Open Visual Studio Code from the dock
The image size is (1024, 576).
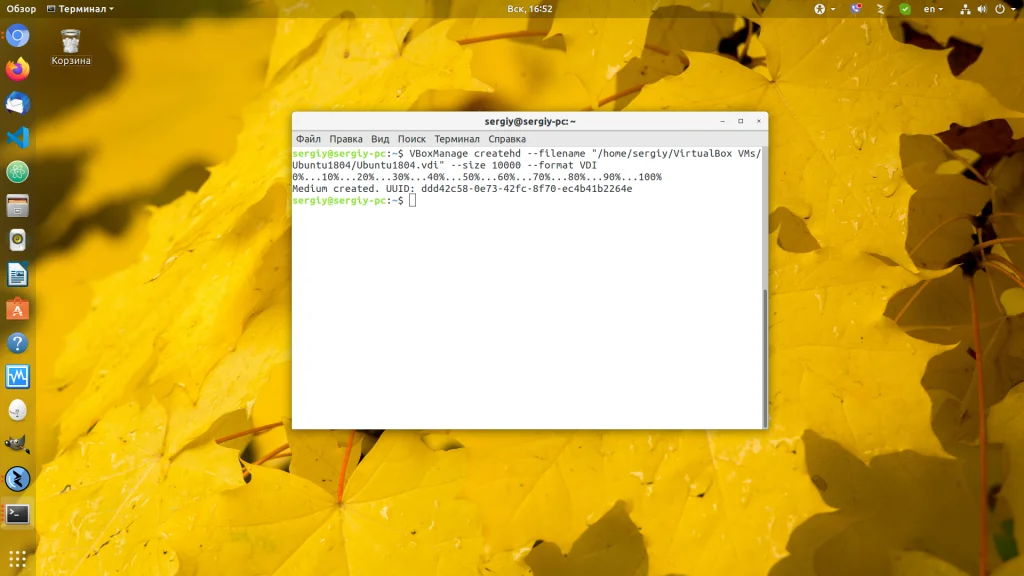(18, 138)
